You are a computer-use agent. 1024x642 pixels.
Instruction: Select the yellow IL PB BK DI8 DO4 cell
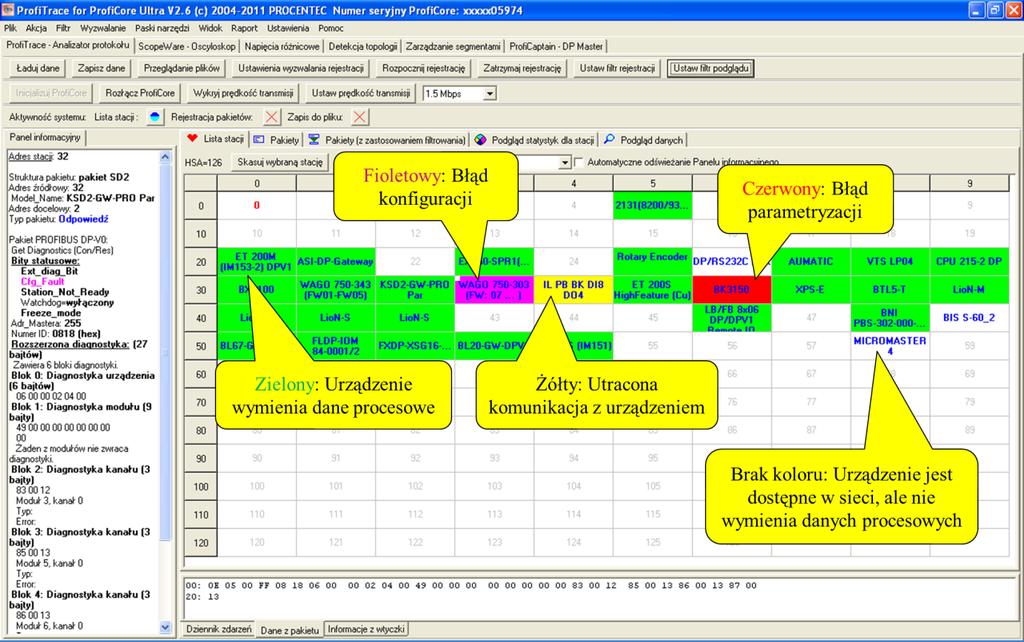tap(573, 289)
